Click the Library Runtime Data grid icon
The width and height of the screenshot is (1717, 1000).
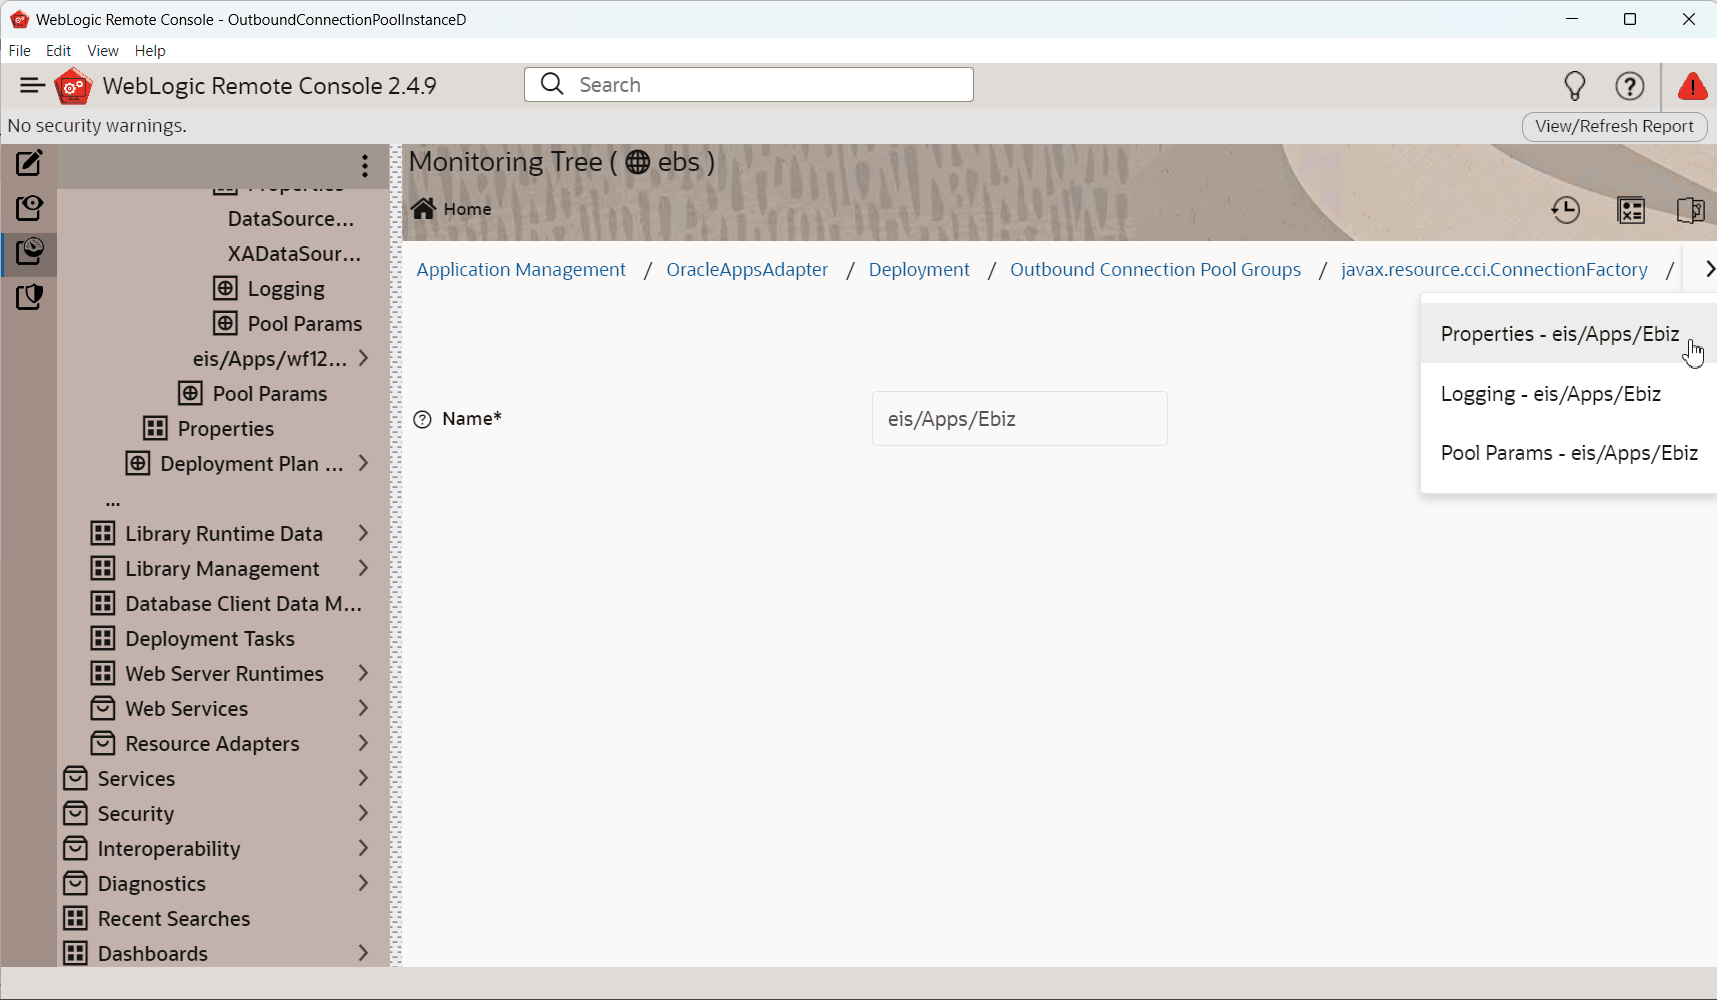click(103, 534)
